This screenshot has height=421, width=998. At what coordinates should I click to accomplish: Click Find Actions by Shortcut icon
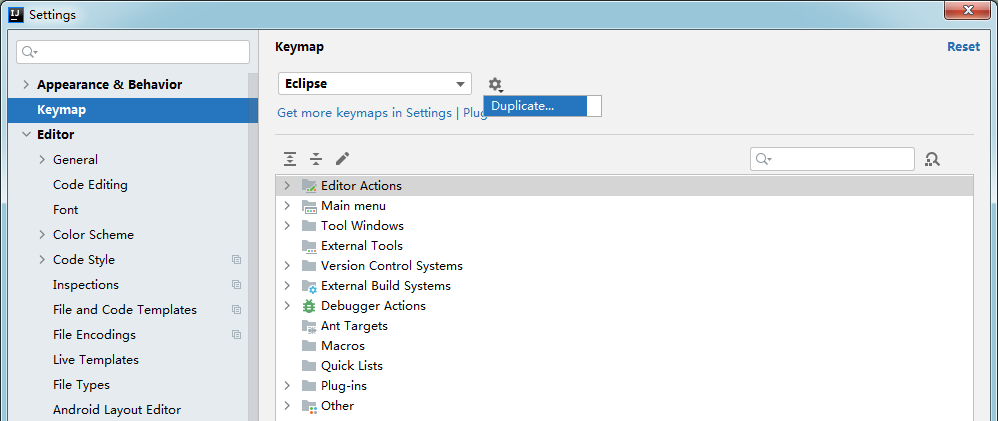933,159
